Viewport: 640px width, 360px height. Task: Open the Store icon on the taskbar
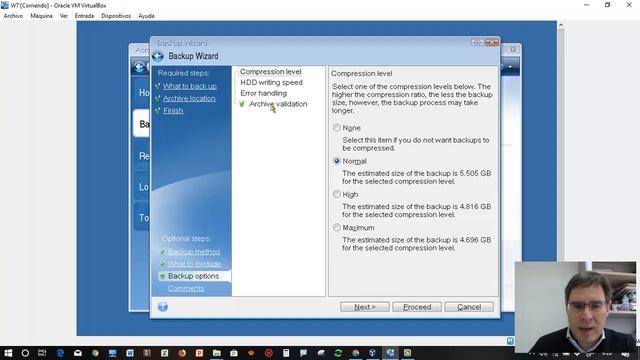tap(234, 353)
